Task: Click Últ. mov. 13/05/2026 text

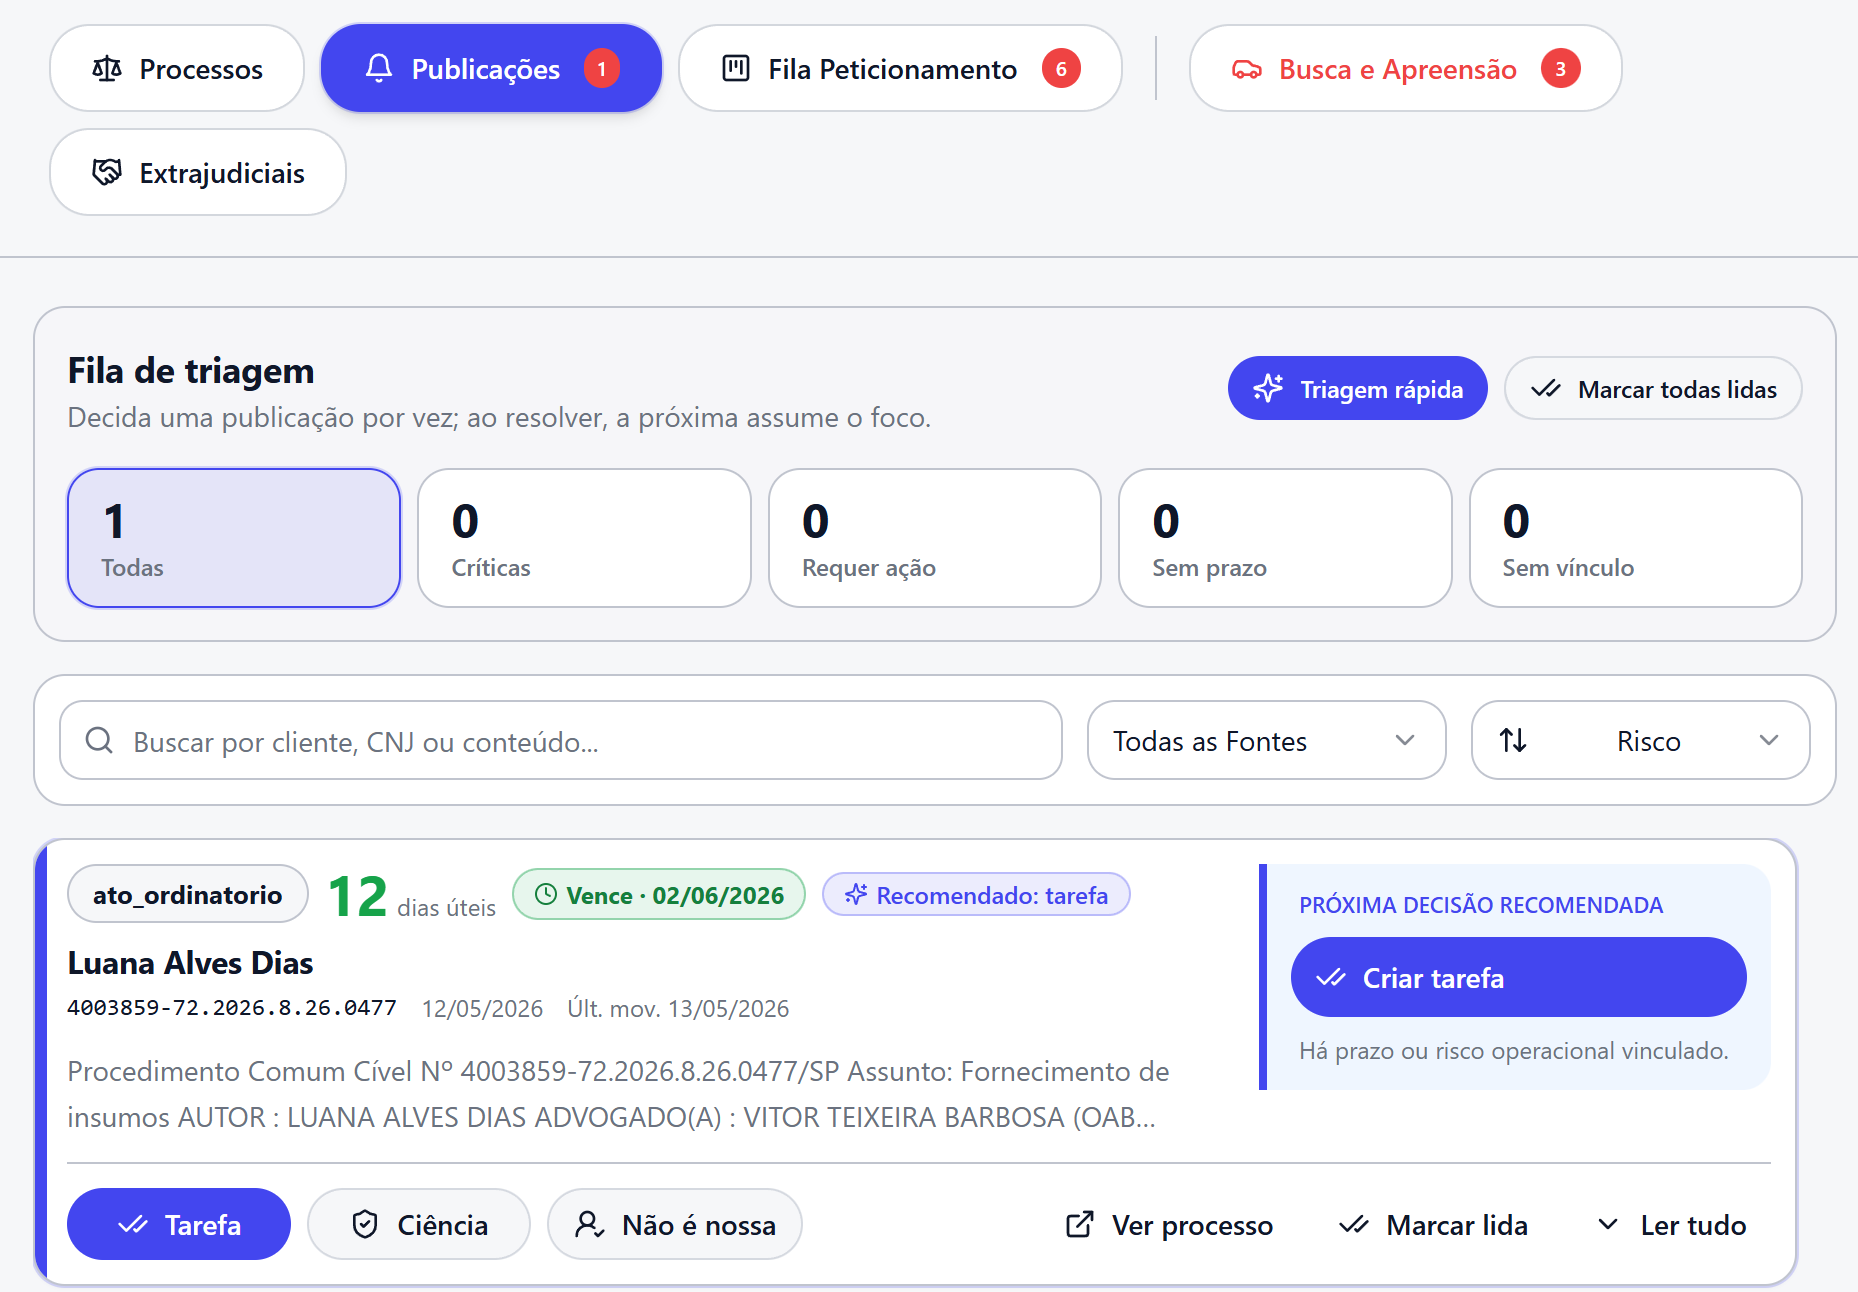Action: [x=678, y=1008]
